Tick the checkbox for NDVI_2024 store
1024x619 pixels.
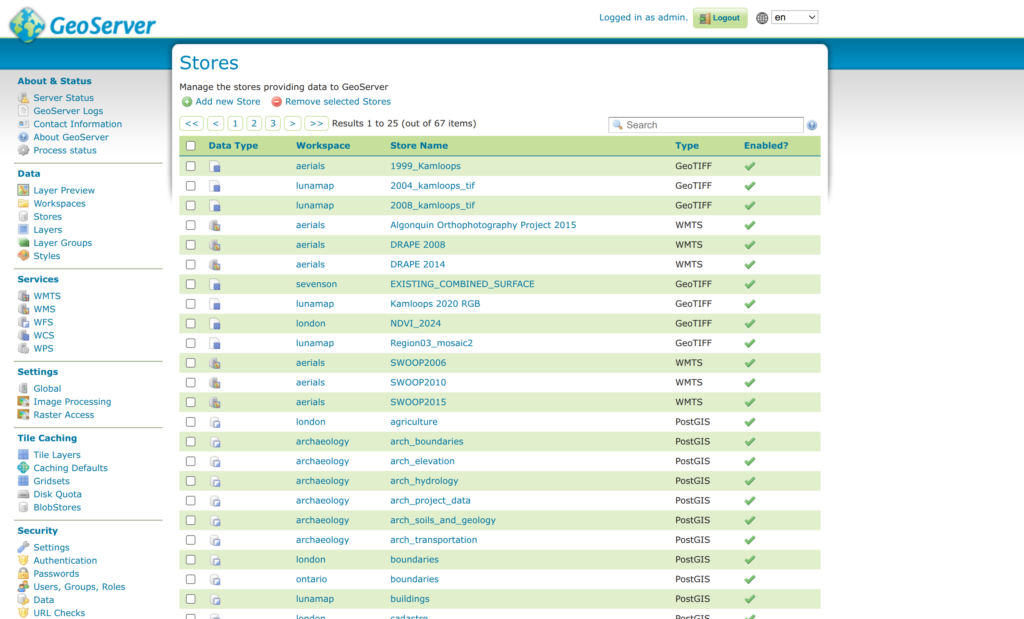191,324
